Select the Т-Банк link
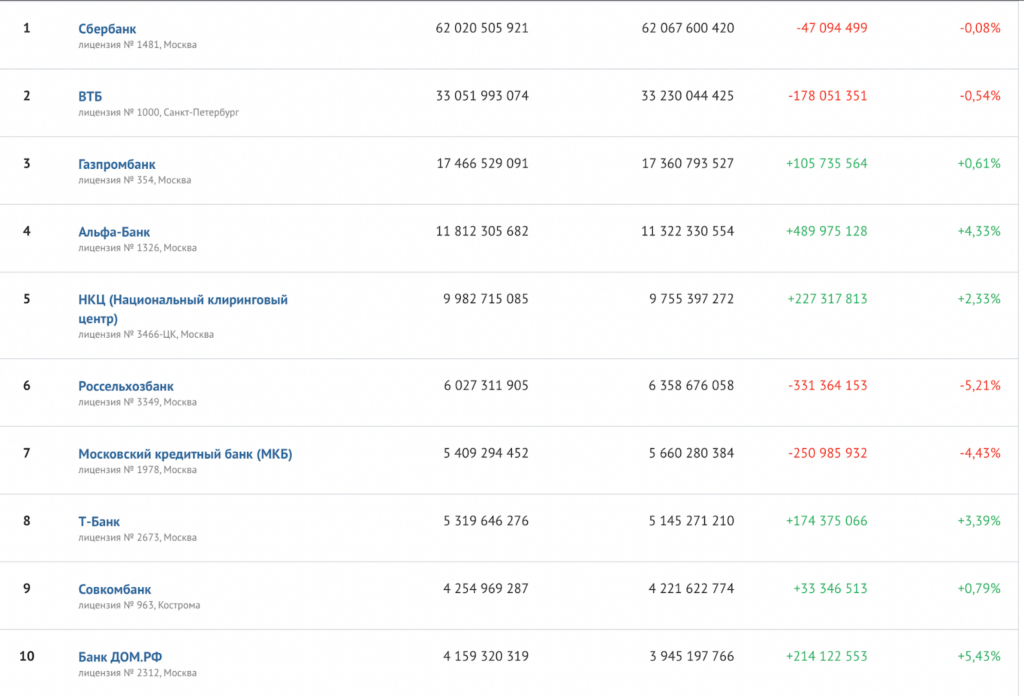Screen dimensions: 1024x696 coord(99,521)
